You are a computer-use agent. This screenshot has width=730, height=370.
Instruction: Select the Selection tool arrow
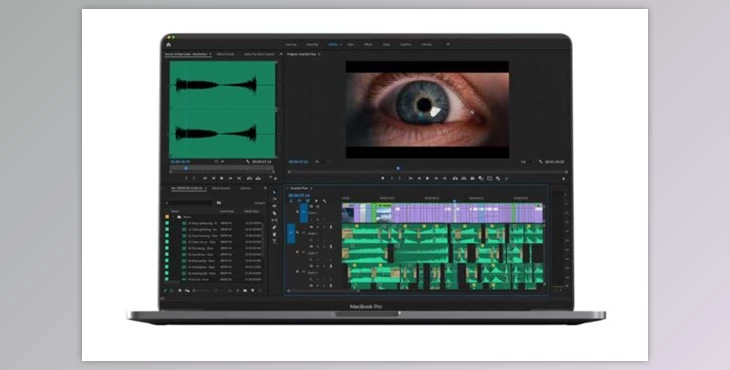point(275,192)
